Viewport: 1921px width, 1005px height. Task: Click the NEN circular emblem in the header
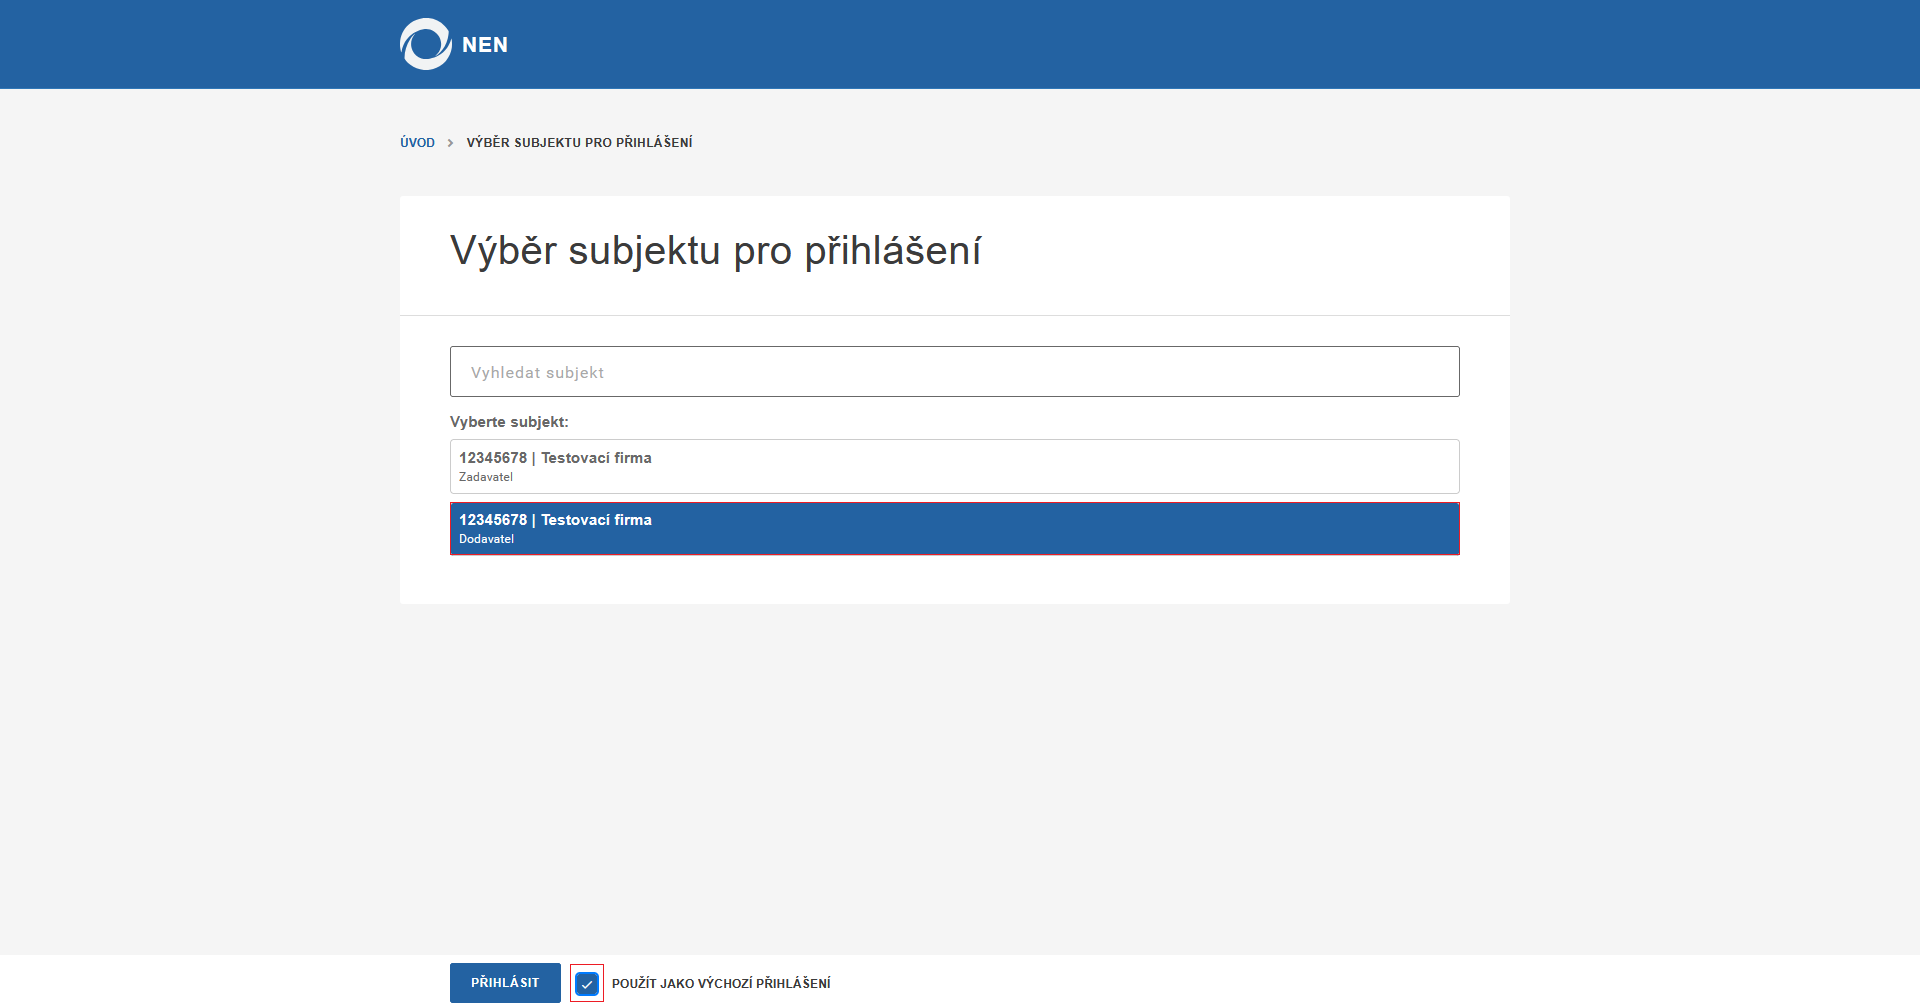tap(424, 43)
